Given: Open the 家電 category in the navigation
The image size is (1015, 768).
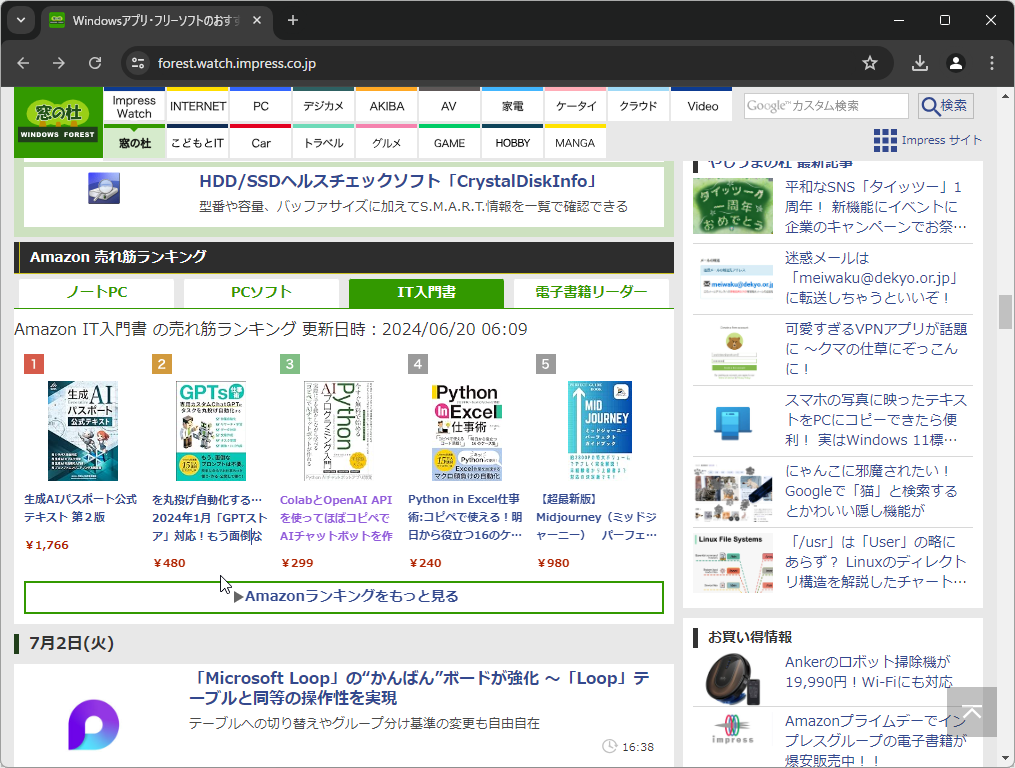Looking at the screenshot, I should click(512, 105).
